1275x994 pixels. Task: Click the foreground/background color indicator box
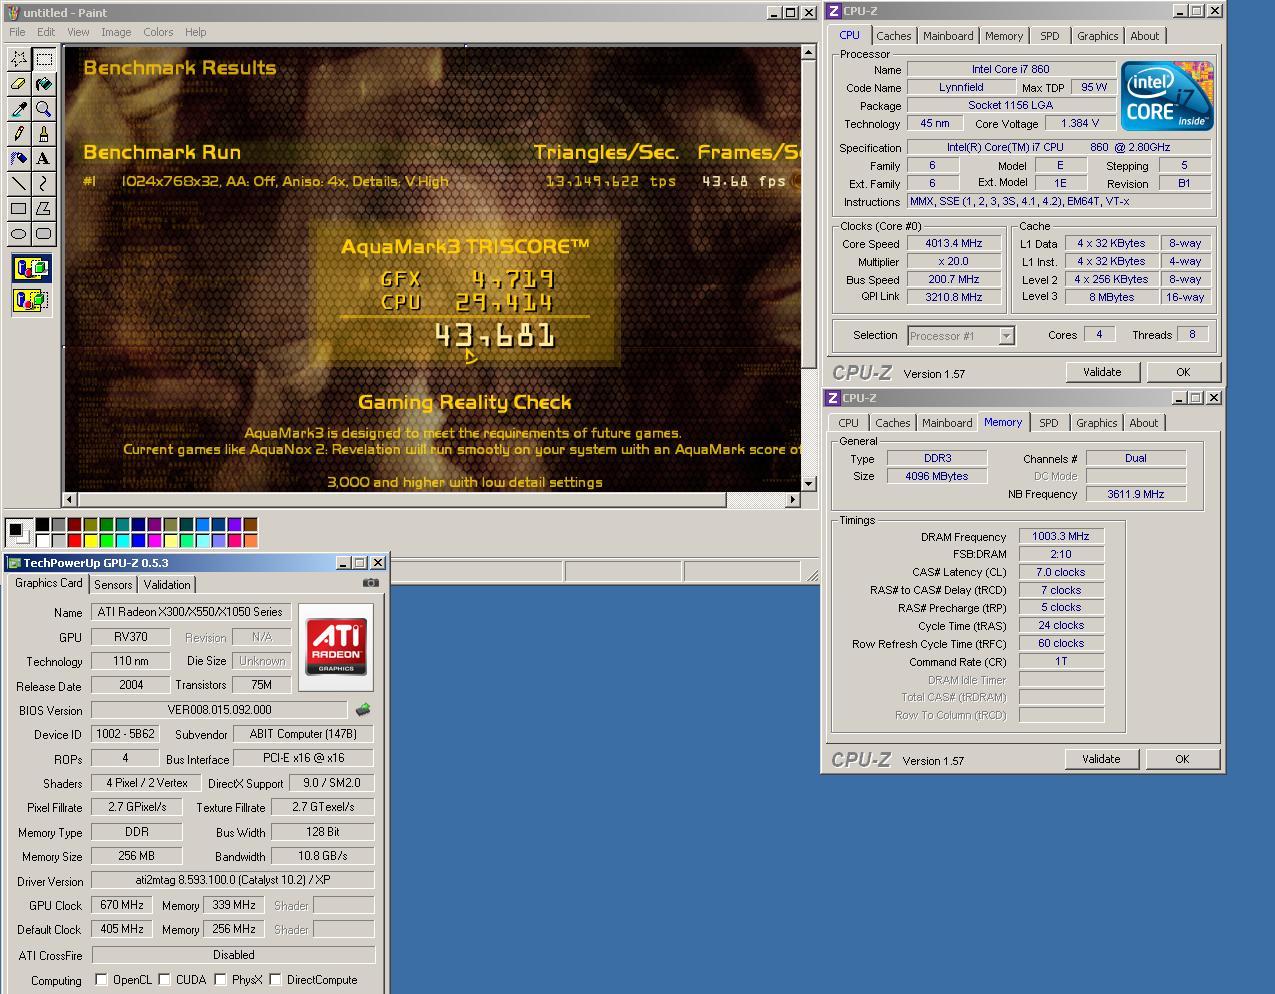(x=18, y=531)
